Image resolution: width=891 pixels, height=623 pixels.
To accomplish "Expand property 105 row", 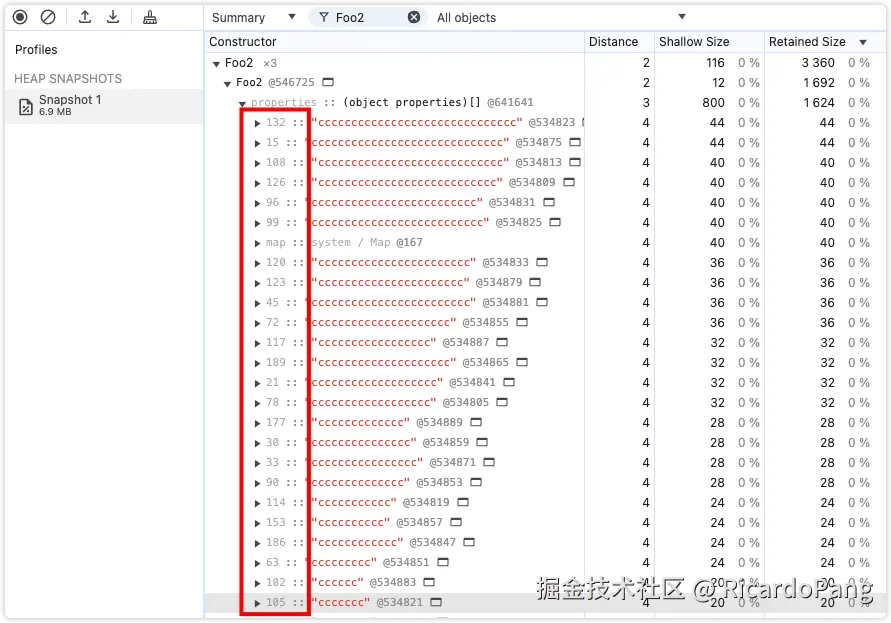I will tap(257, 603).
